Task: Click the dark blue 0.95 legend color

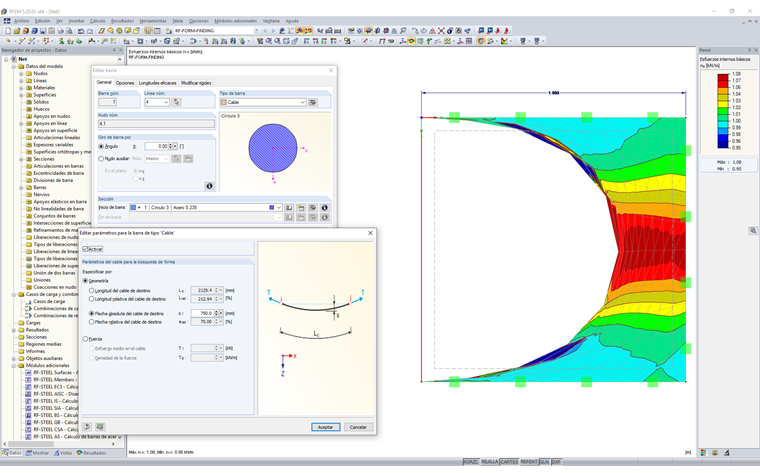Action: pyautogui.click(x=723, y=144)
